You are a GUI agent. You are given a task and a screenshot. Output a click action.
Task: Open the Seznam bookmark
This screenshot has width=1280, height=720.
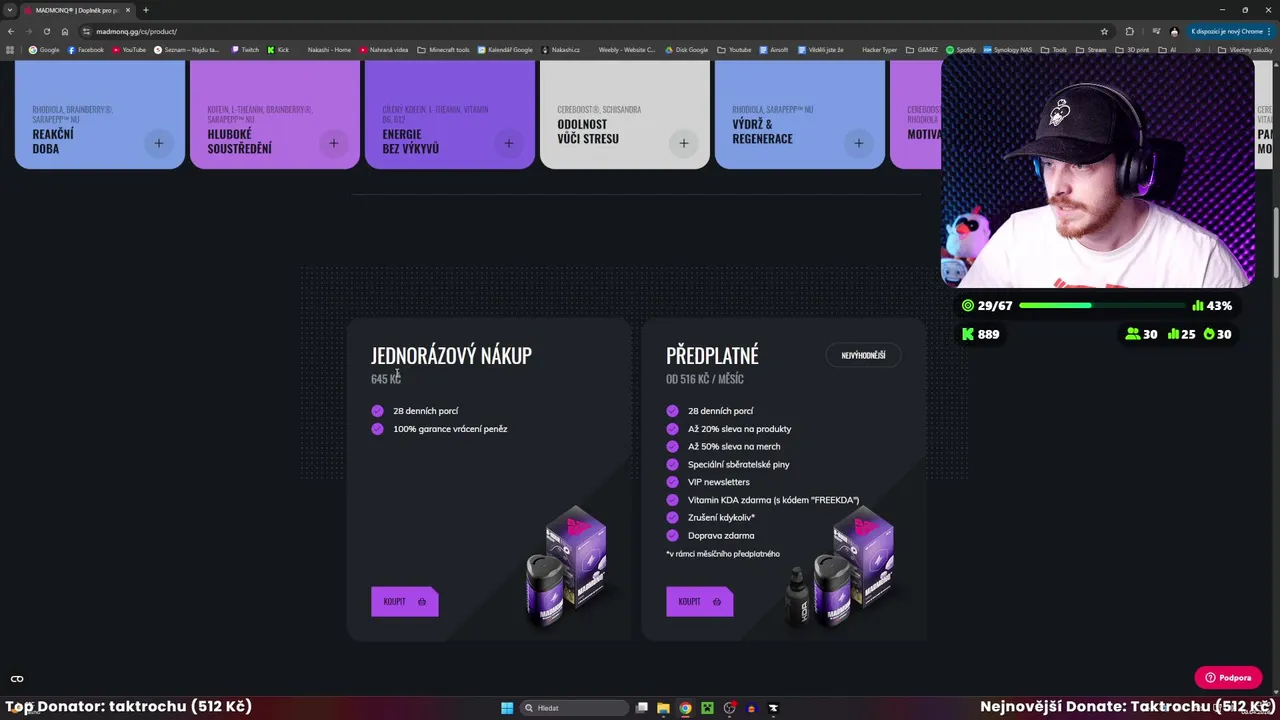click(187, 50)
